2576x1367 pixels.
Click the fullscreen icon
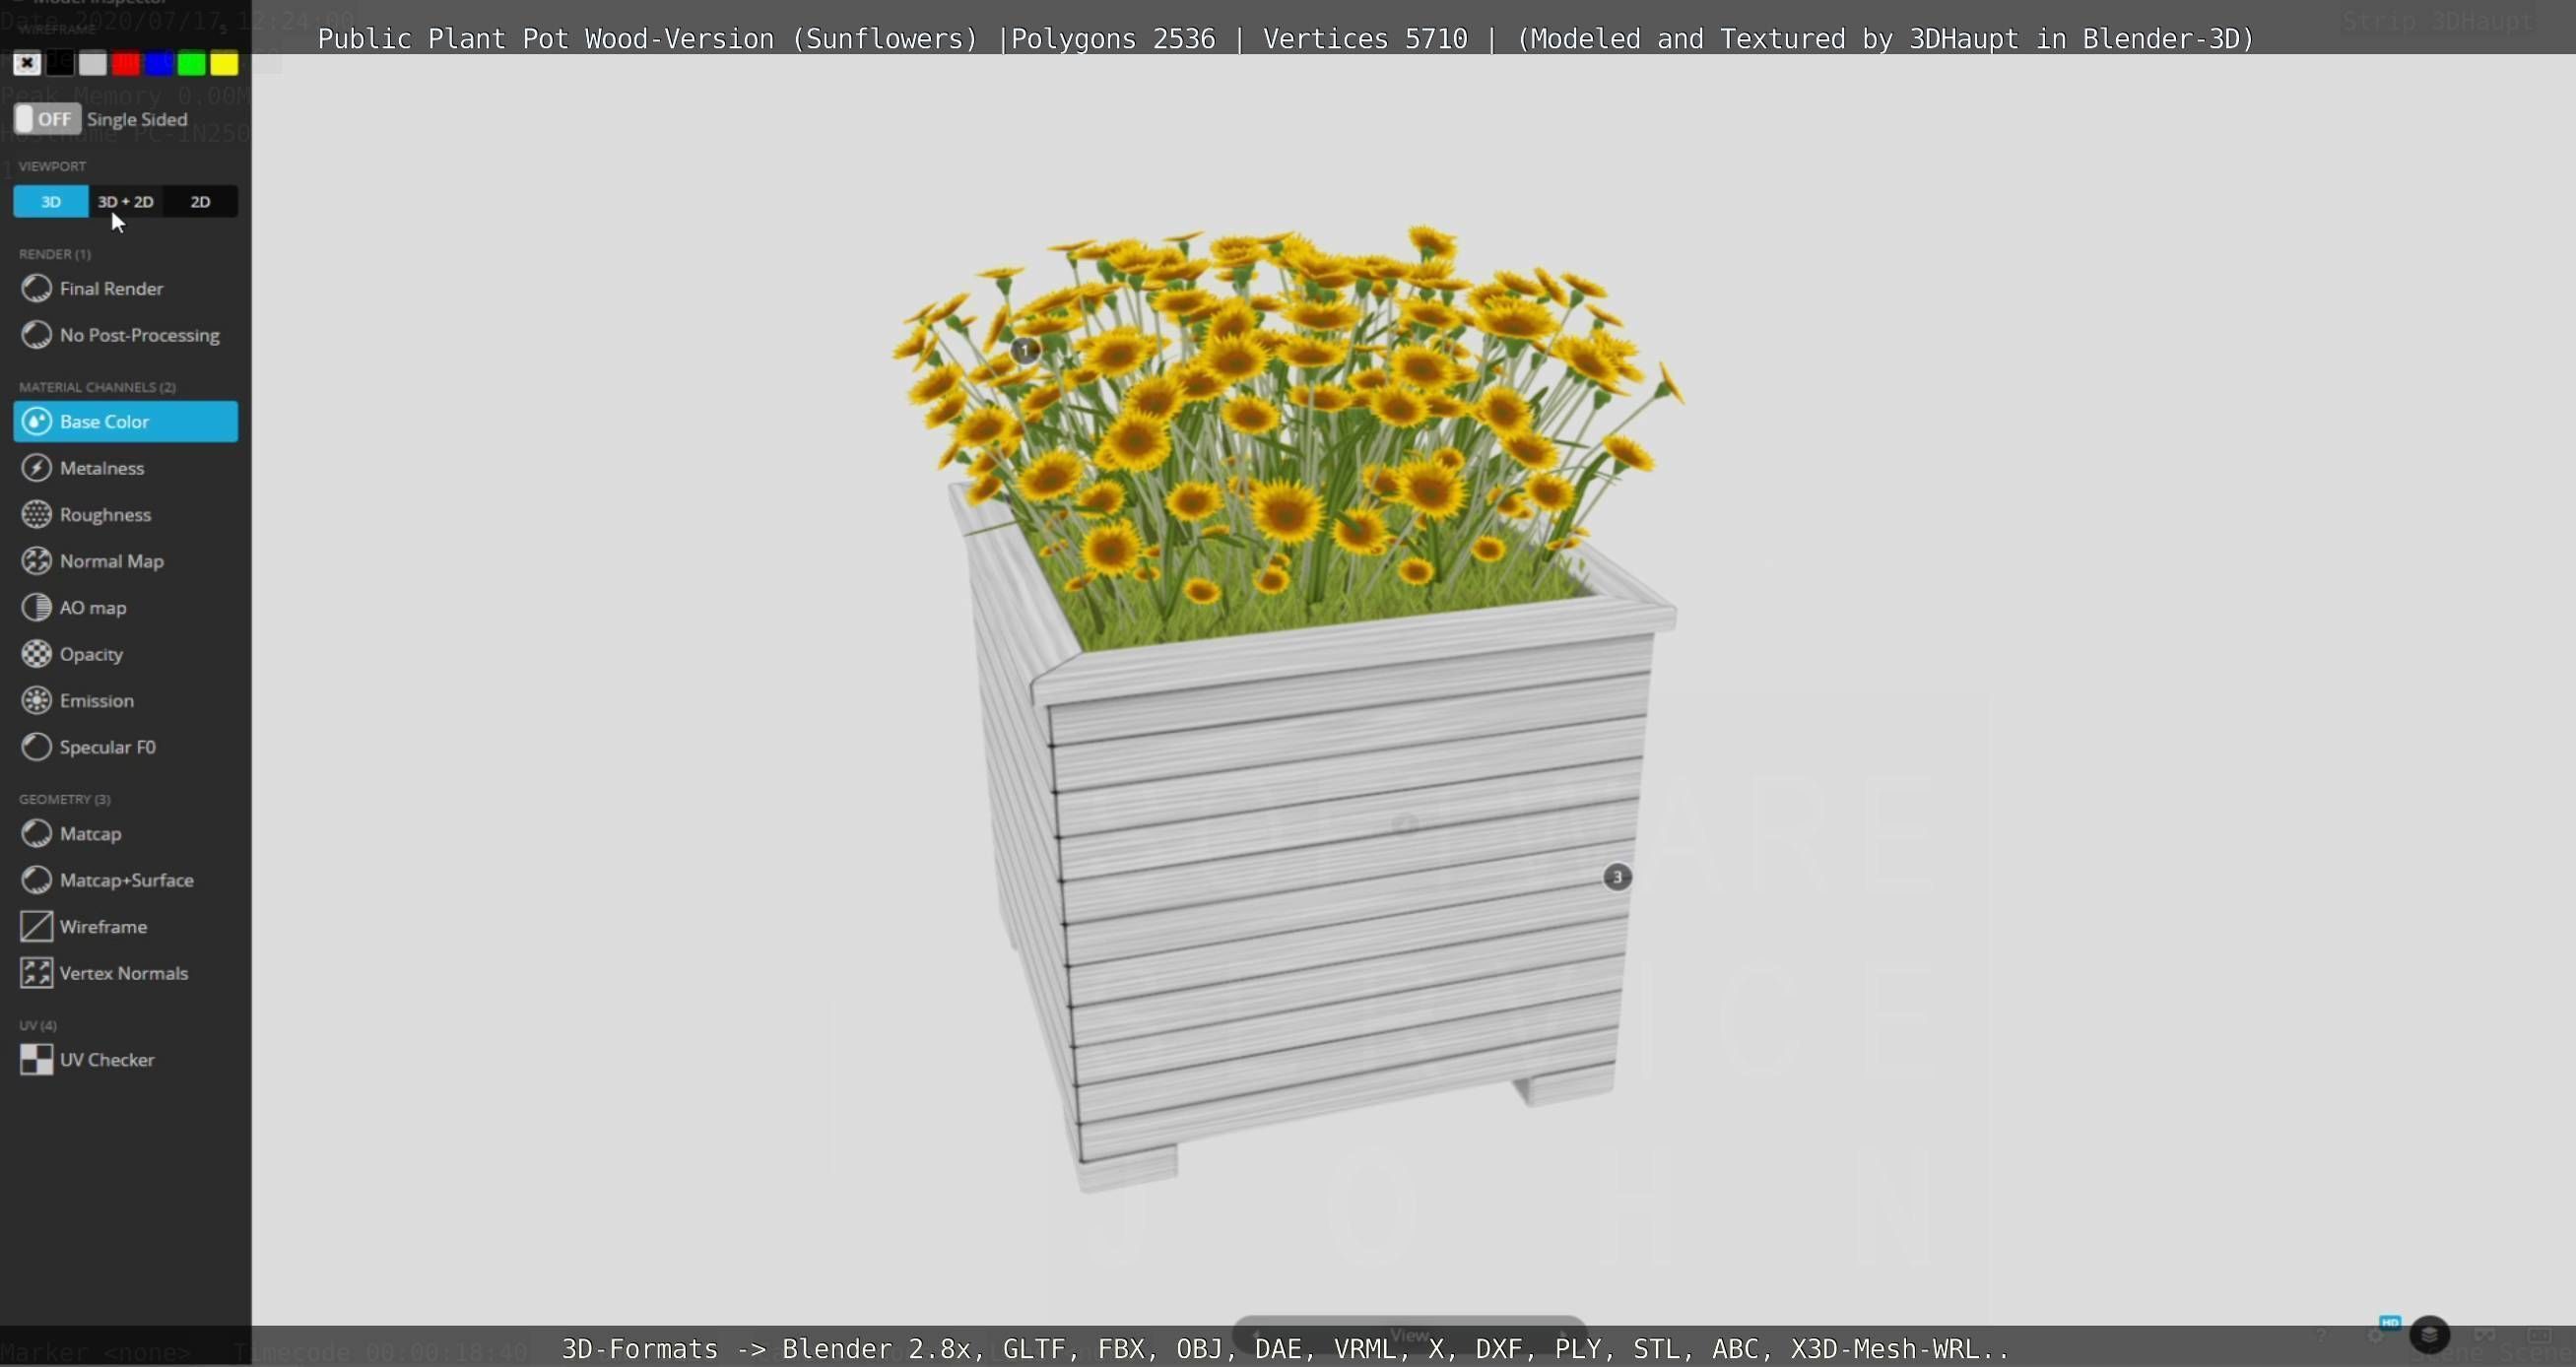[x=2540, y=1335]
